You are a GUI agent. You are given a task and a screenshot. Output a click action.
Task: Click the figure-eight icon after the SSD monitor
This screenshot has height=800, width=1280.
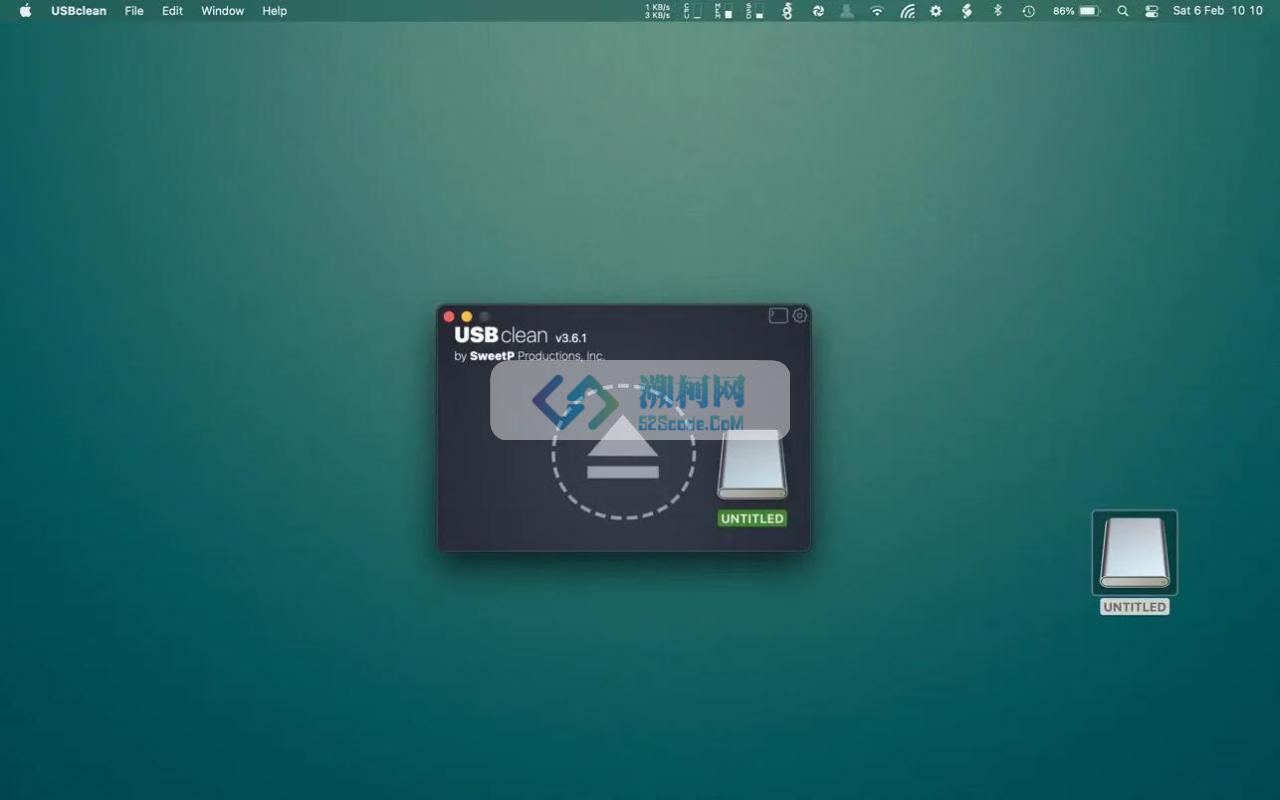[x=787, y=11]
